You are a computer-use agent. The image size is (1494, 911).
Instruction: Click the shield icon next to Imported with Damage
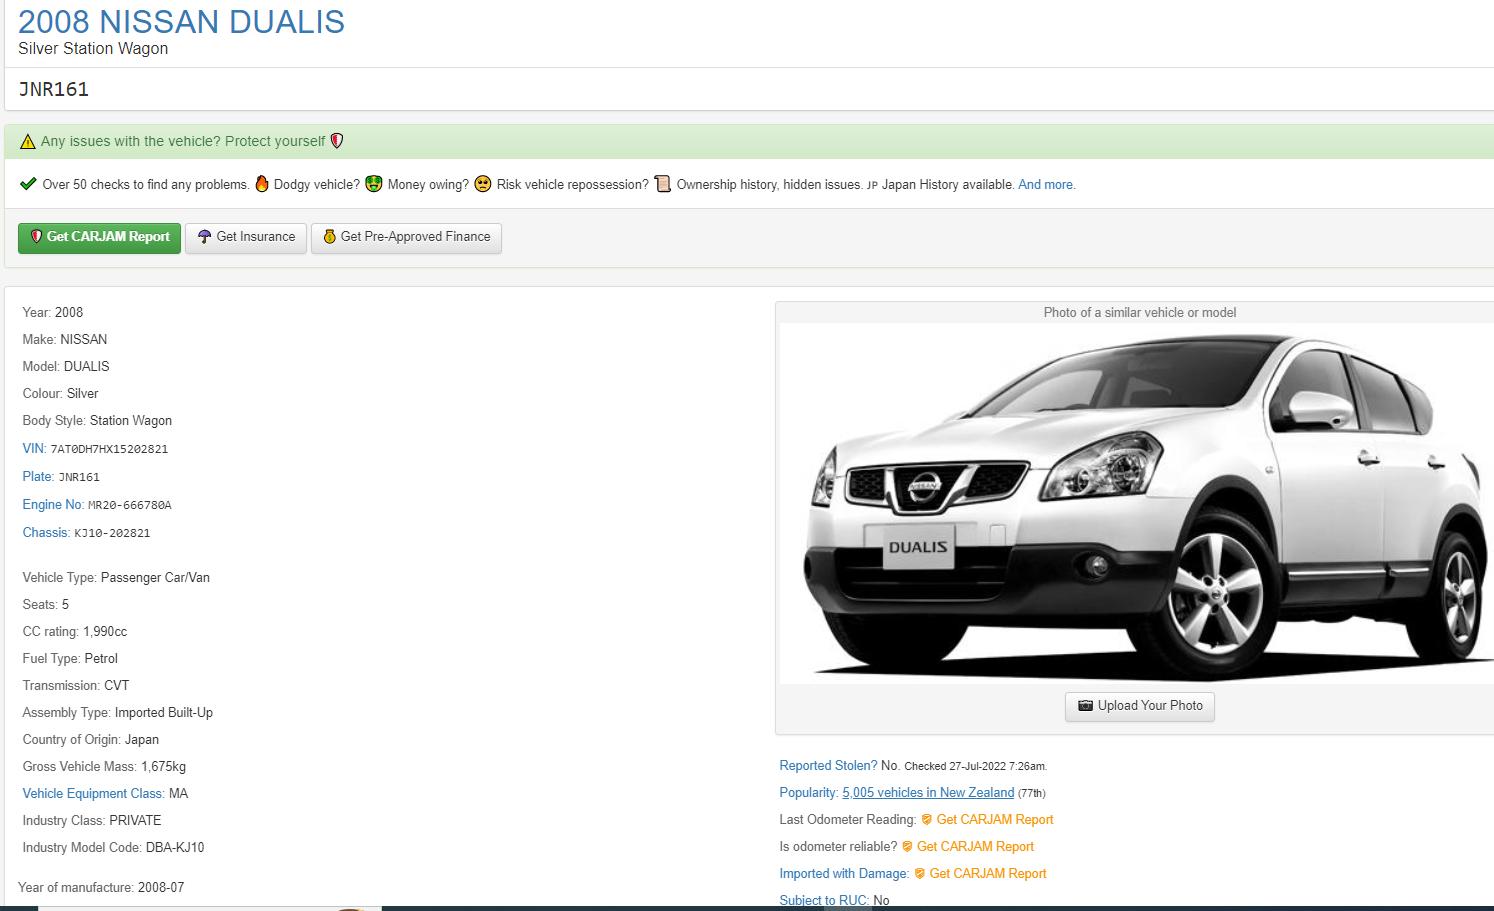pyautogui.click(x=920, y=874)
